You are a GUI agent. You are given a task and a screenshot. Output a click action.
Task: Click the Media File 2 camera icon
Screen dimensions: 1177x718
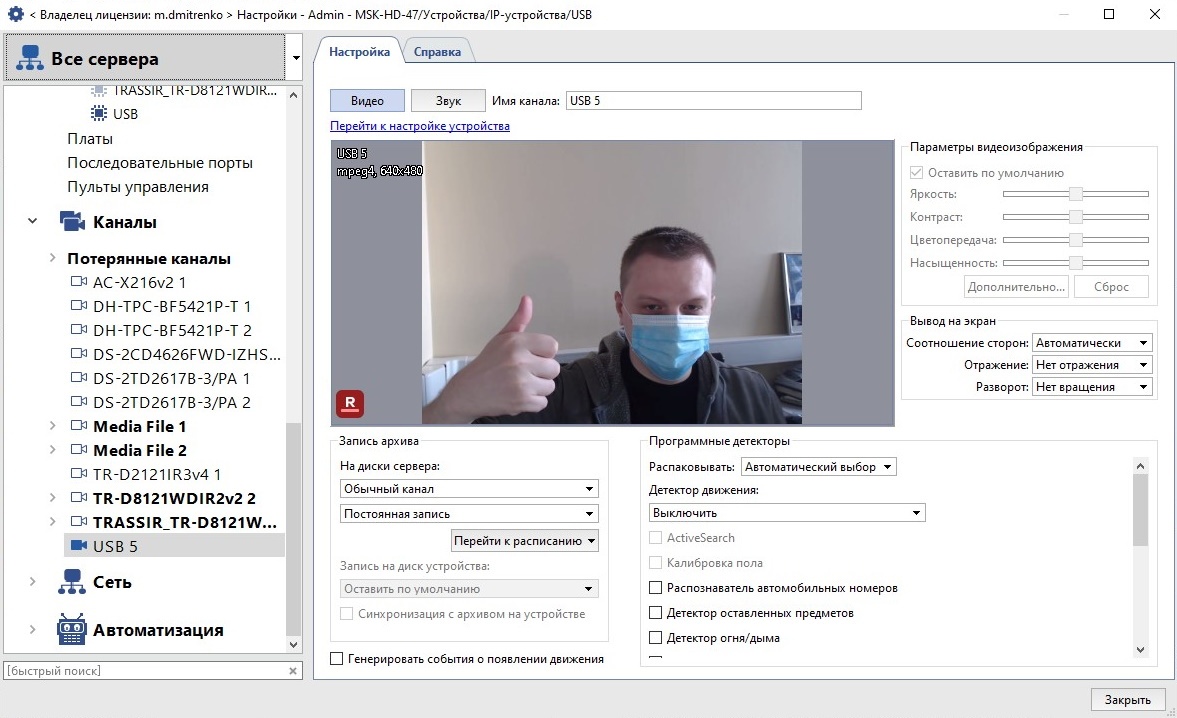click(79, 449)
